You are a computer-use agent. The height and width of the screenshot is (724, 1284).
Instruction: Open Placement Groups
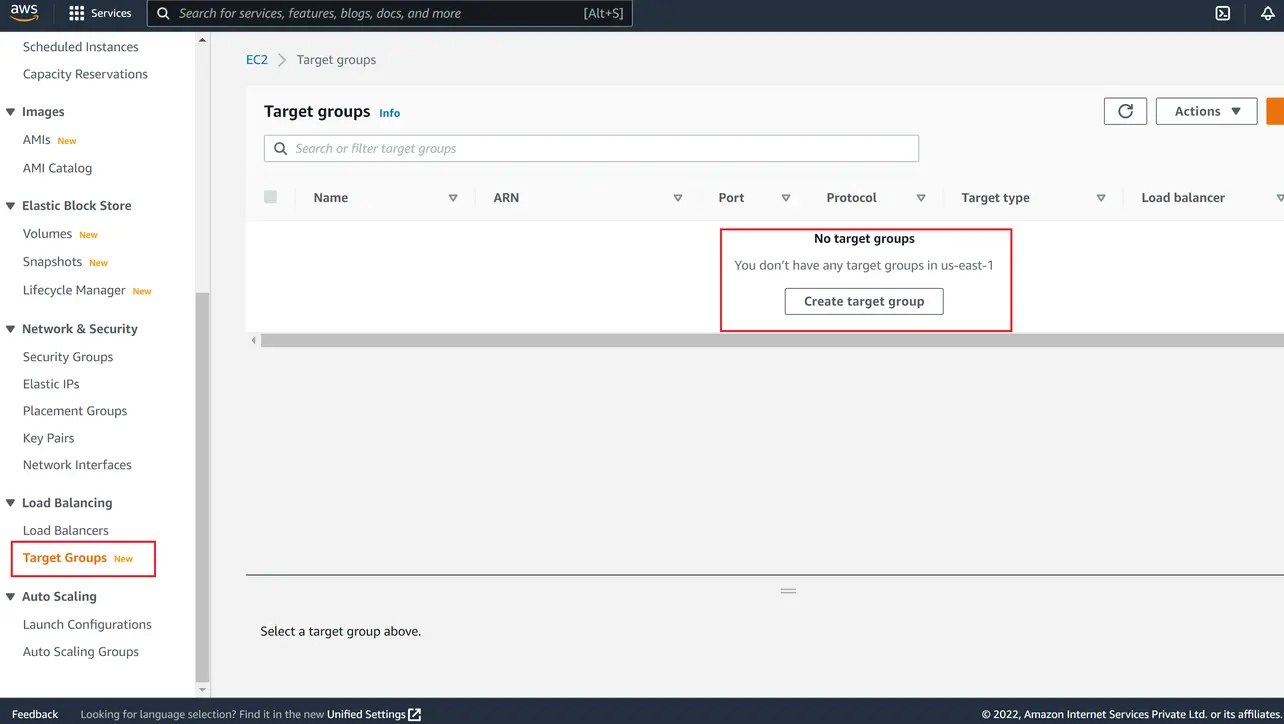[x=75, y=411]
